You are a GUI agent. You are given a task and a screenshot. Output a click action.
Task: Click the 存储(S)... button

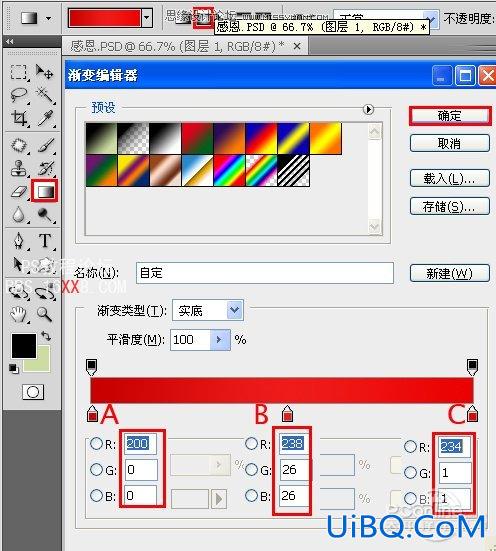point(450,206)
